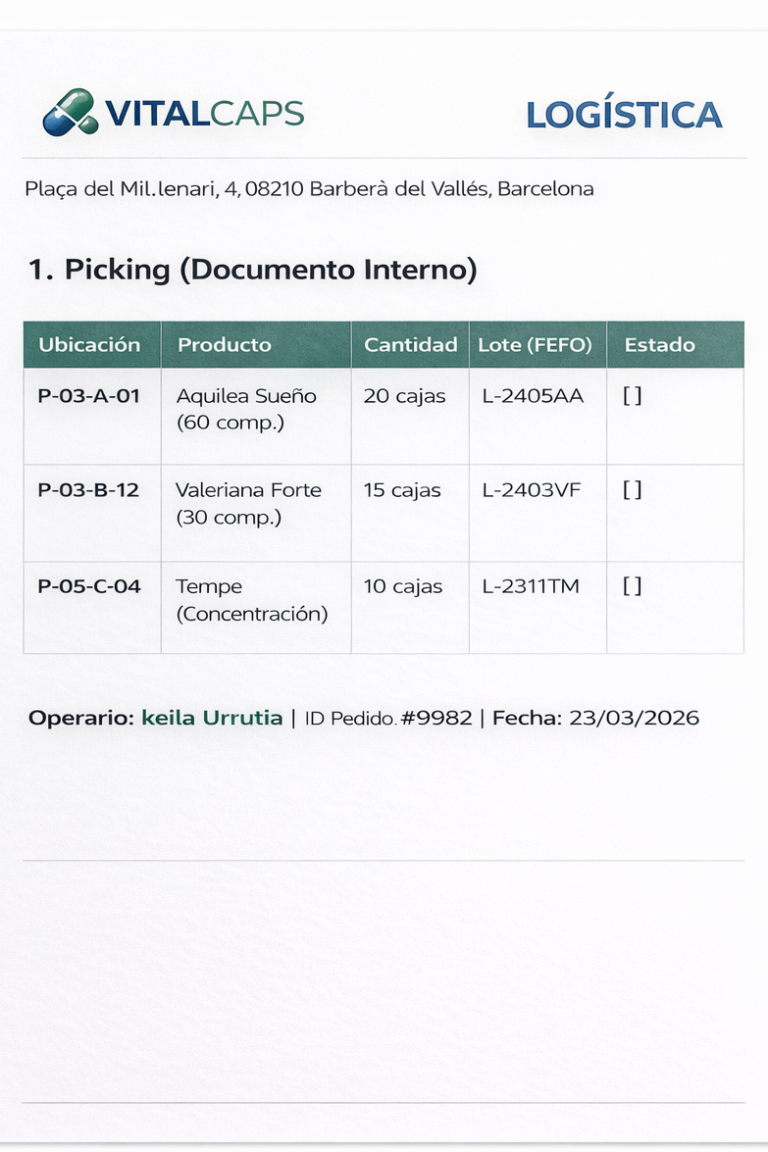Click the Producto column header
The width and height of the screenshot is (768, 1152).
pos(224,345)
